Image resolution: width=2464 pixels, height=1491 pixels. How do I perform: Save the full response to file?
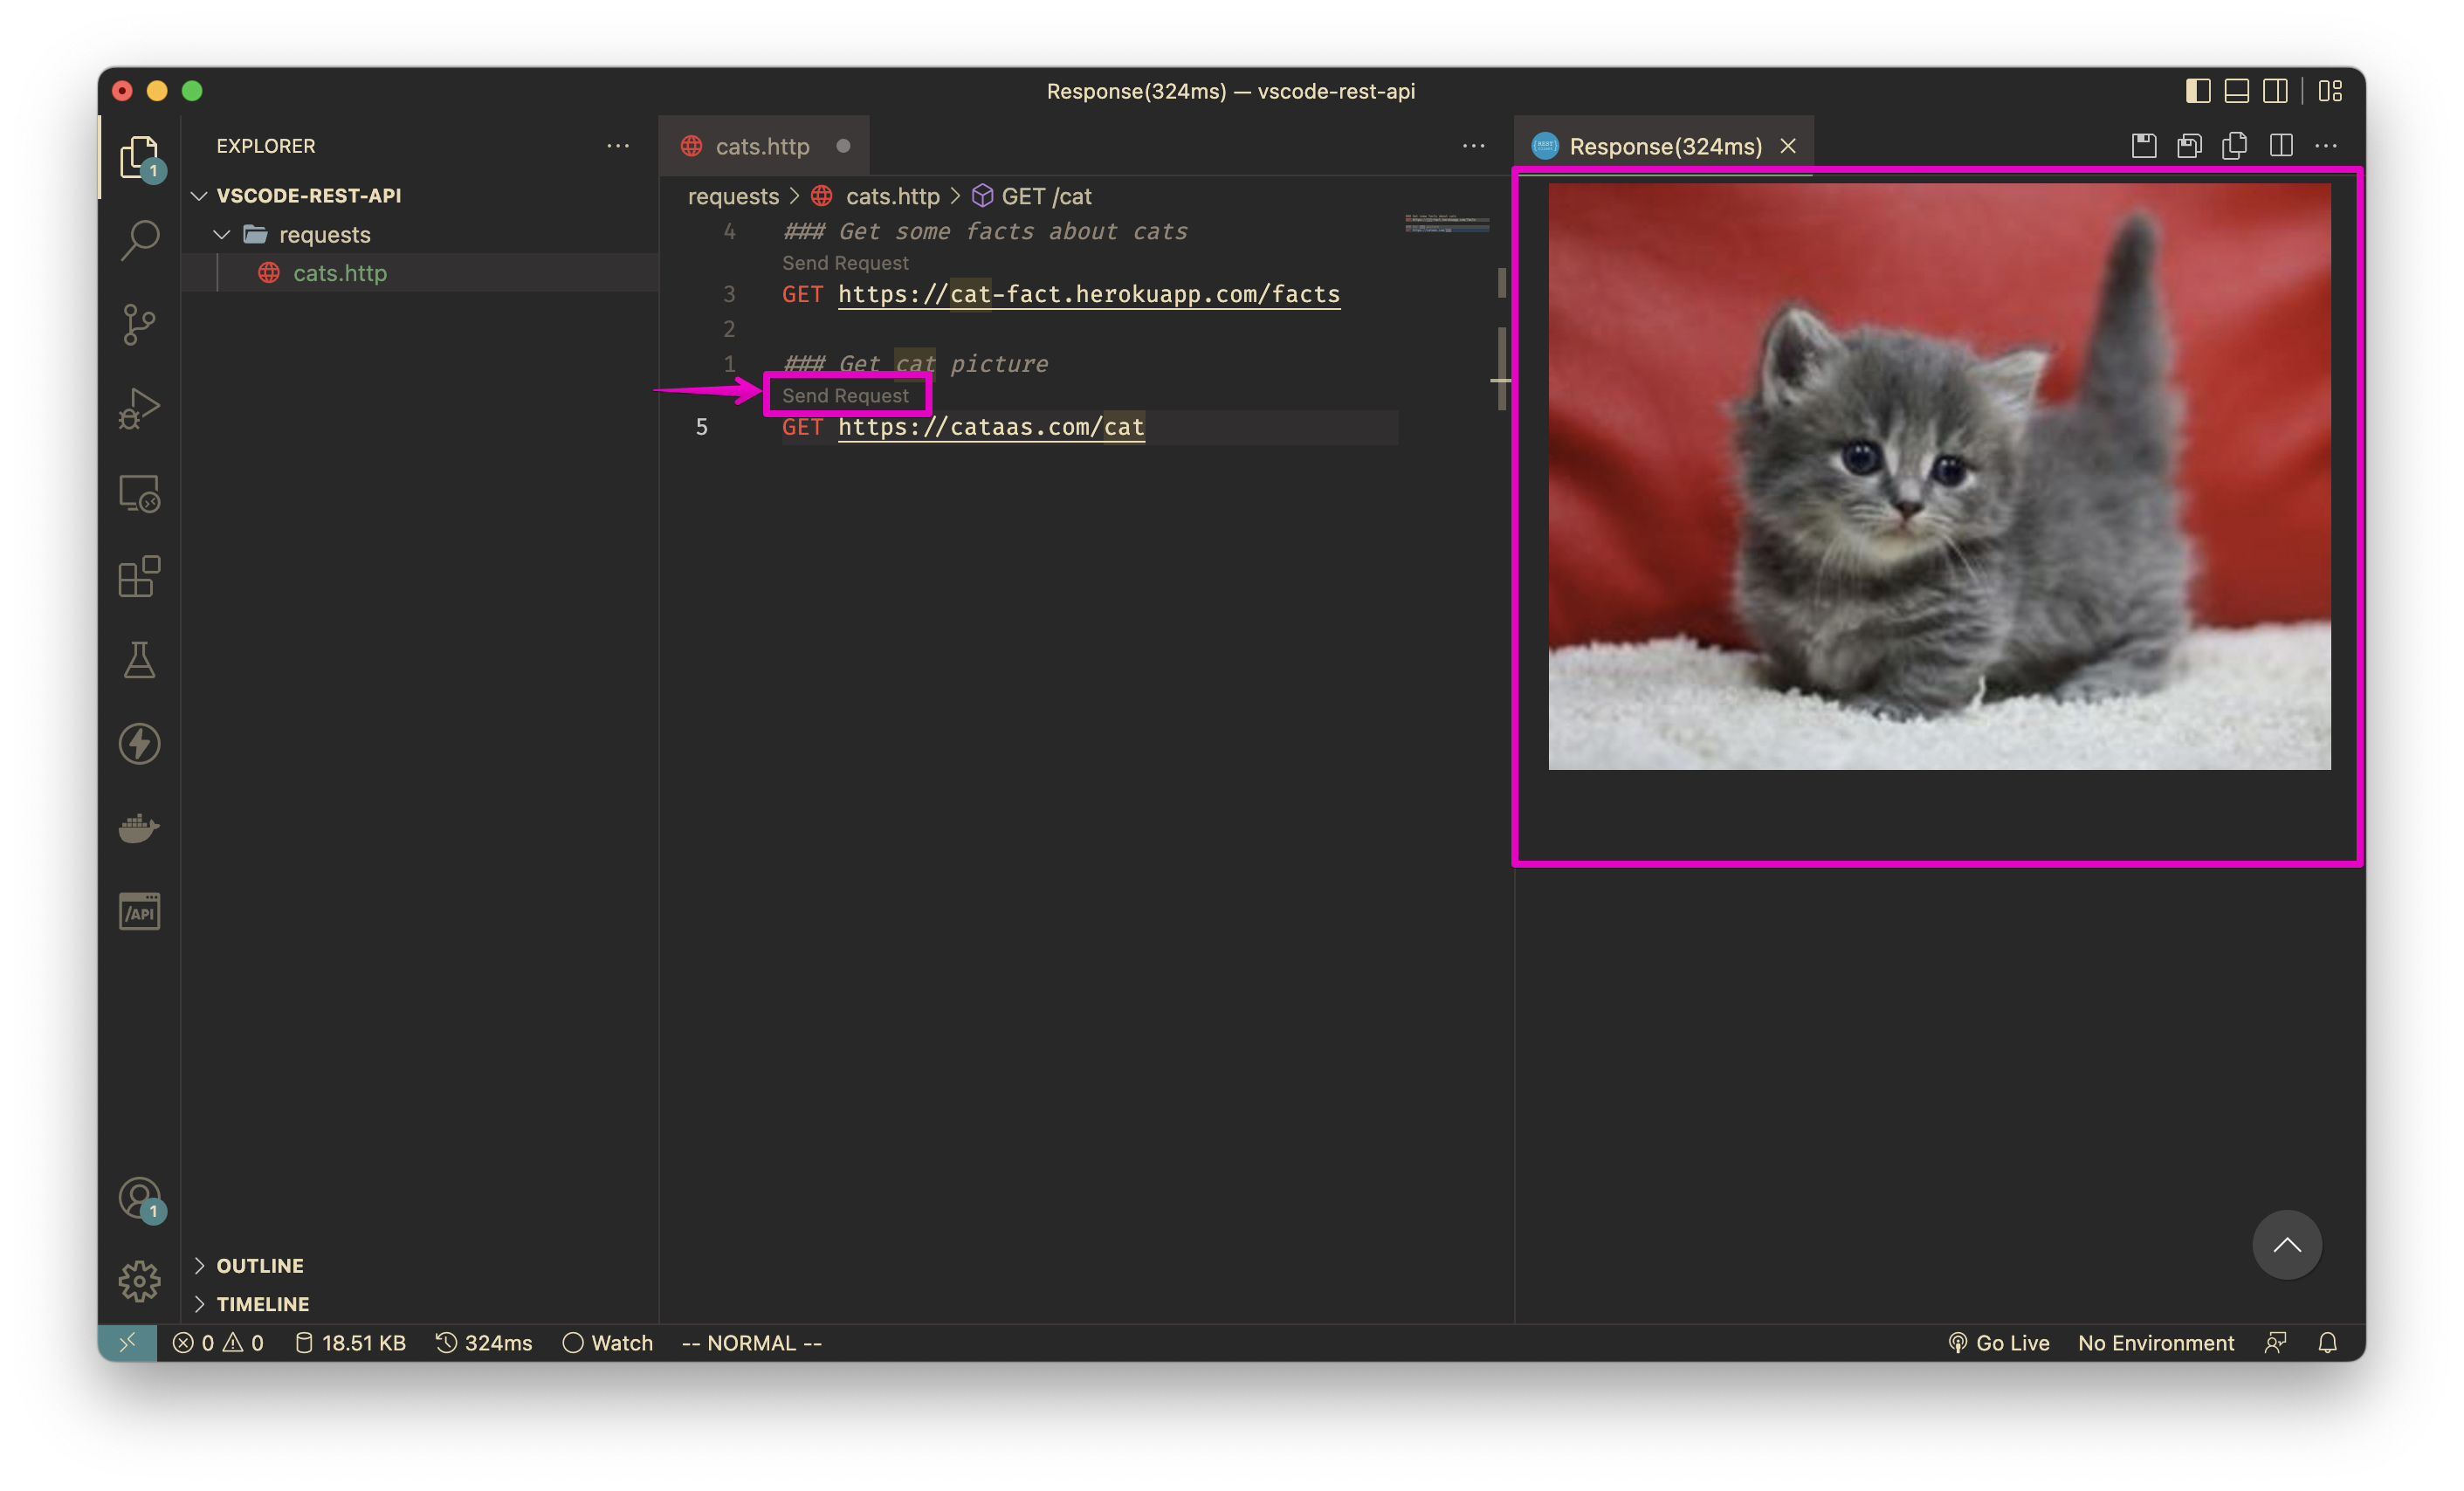coord(2143,146)
